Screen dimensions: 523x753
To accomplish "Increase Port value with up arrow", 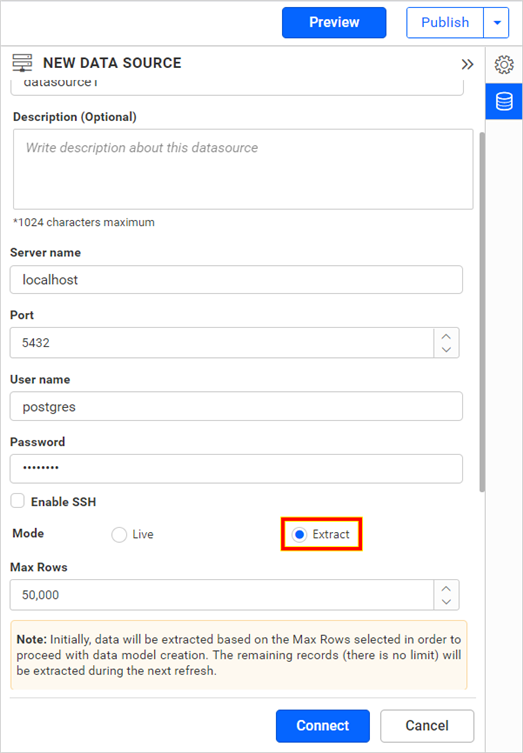I will 446,336.
